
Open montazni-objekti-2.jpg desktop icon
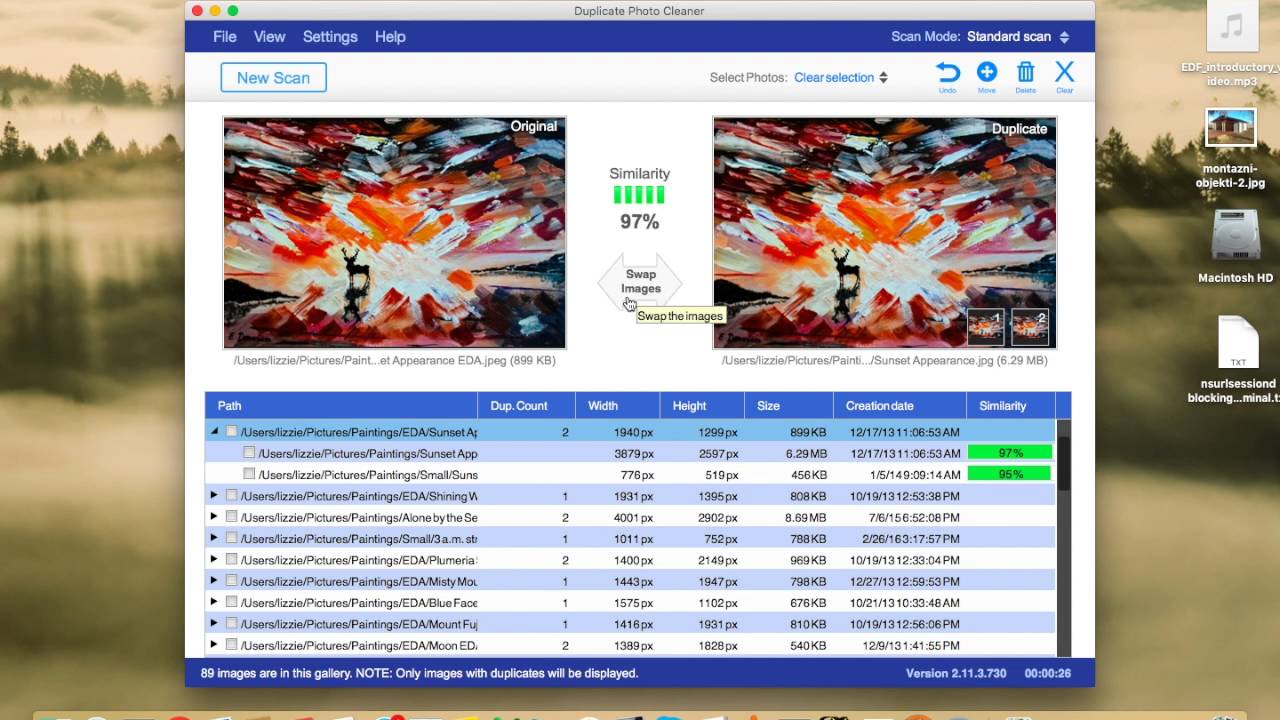(x=1231, y=130)
